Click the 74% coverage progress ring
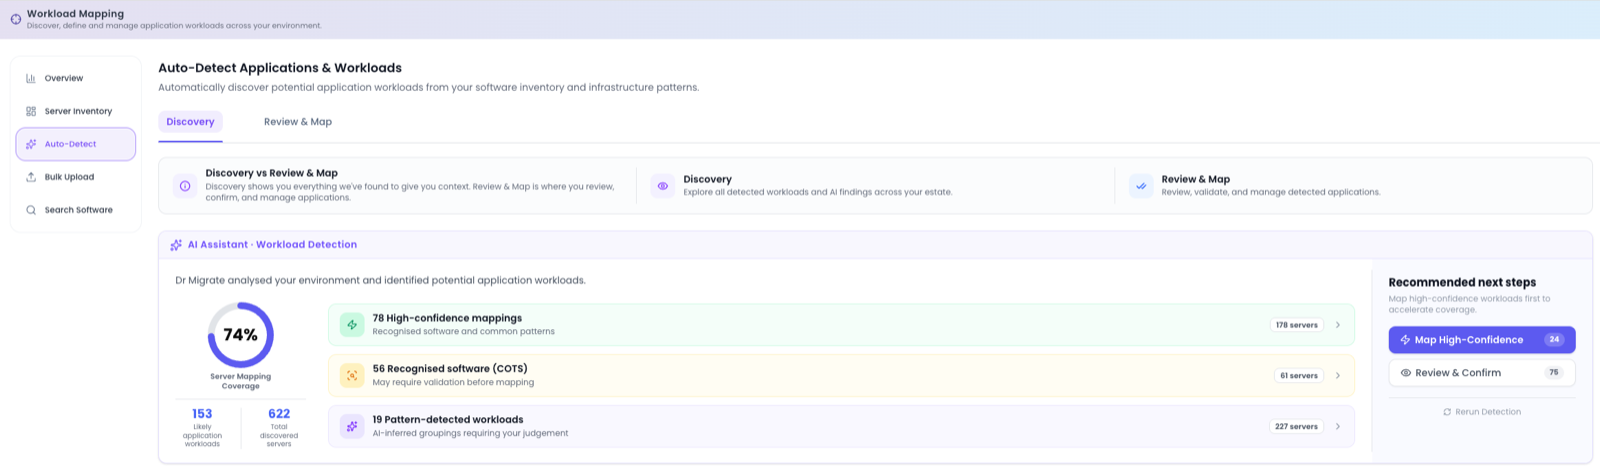The height and width of the screenshot is (471, 1600). click(x=240, y=335)
